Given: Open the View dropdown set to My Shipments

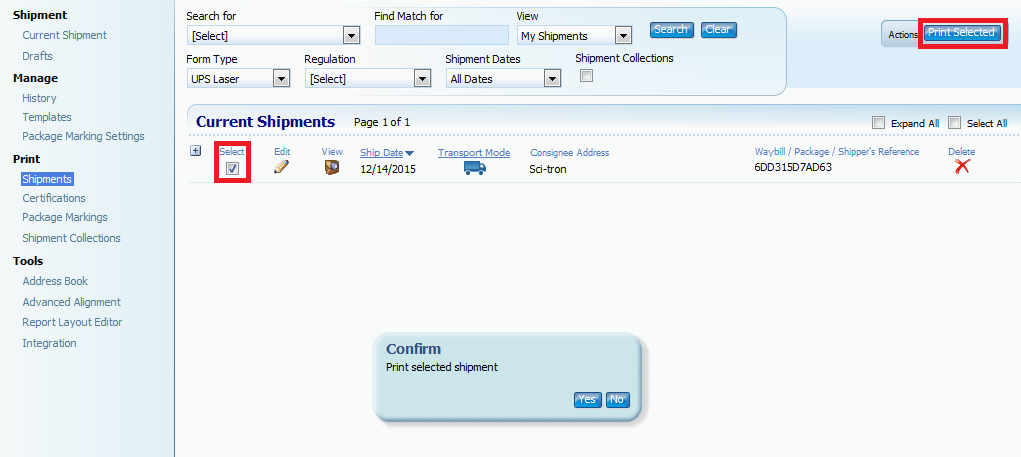Looking at the screenshot, I should 623,36.
